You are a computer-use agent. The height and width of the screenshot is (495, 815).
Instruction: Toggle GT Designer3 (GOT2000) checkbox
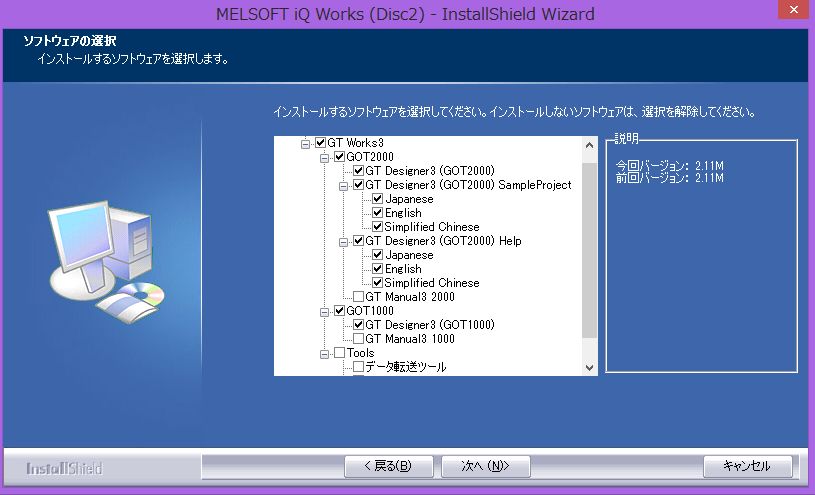359,171
